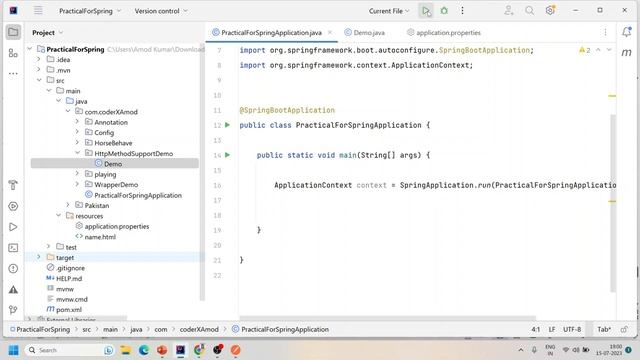Viewport: 640px width, 360px height.
Task: Open the Services tool window
Action: [13, 206]
